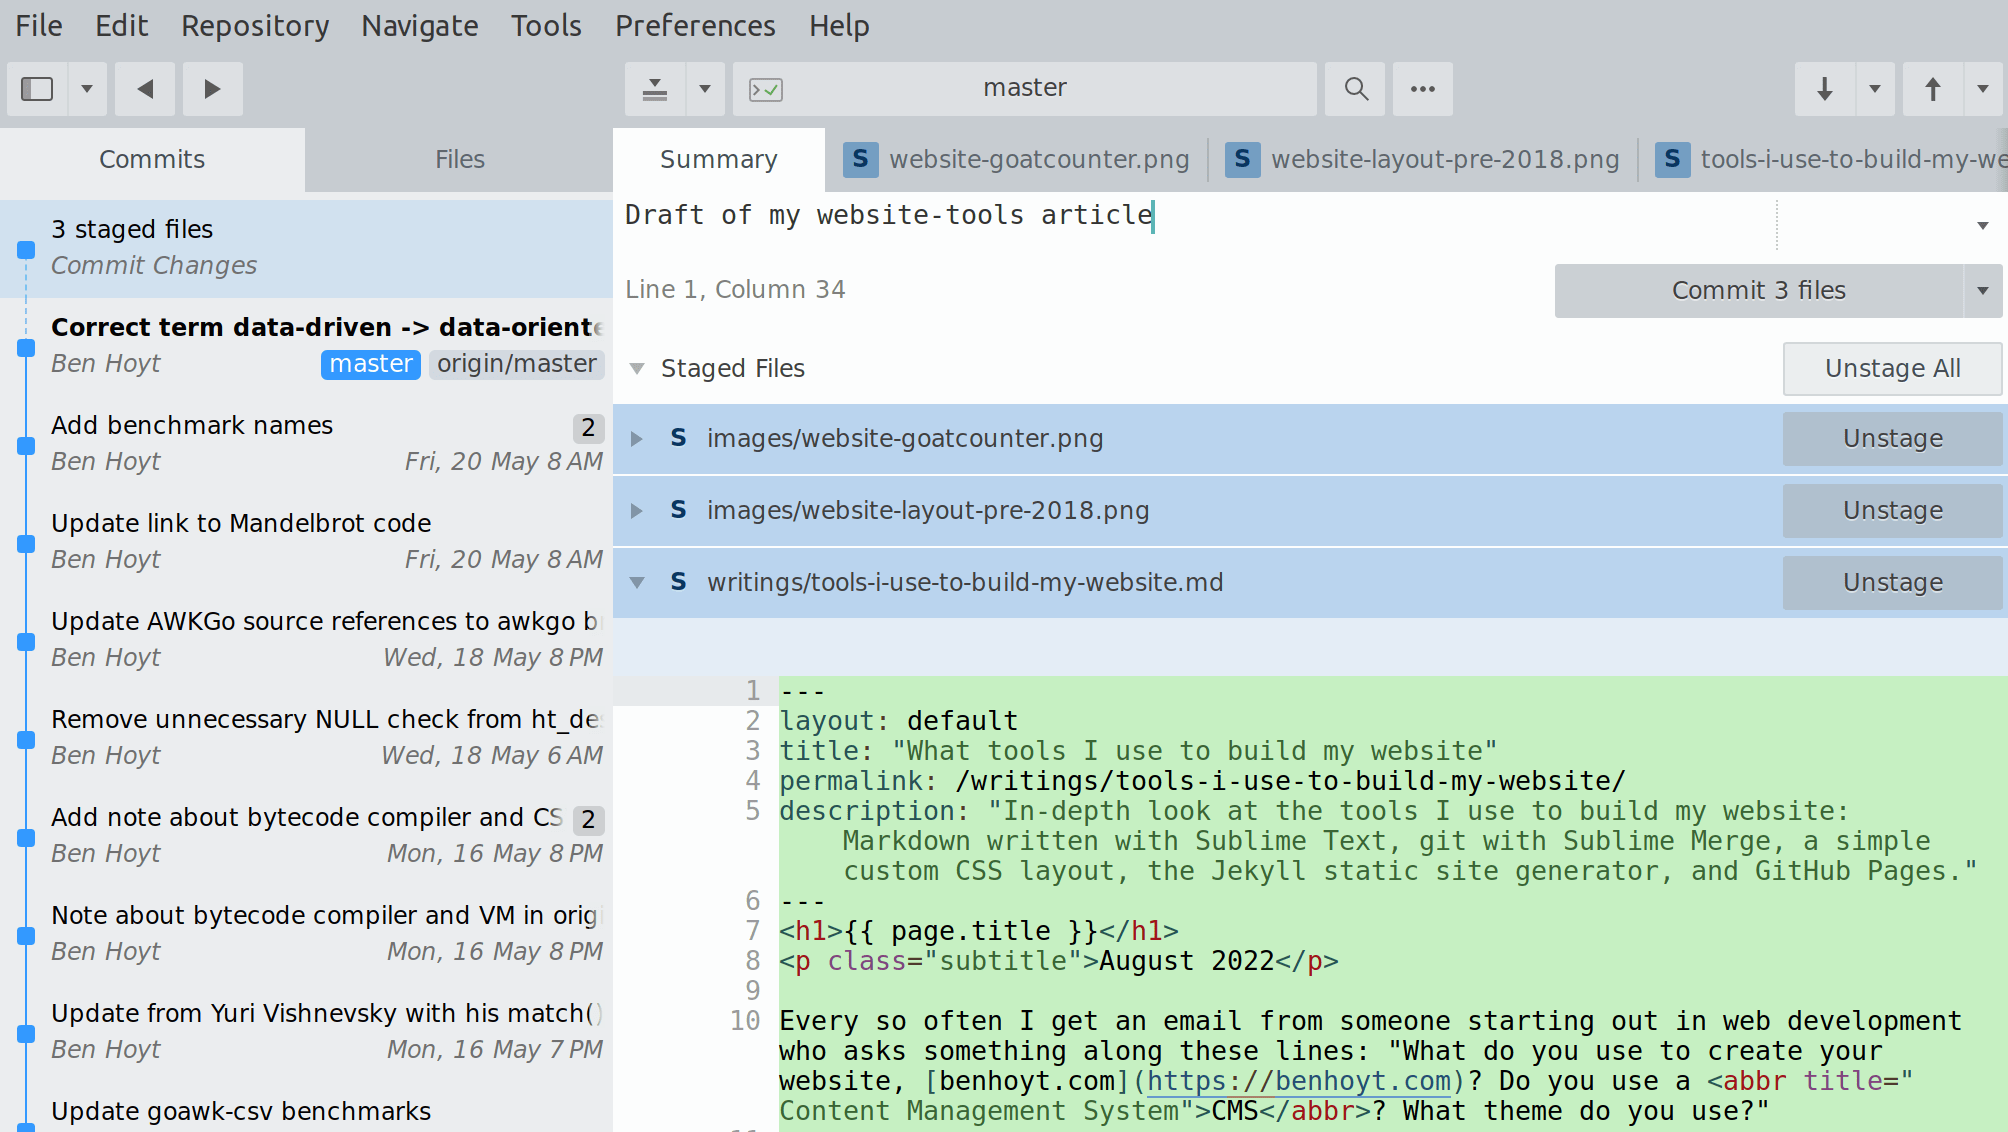This screenshot has height=1132, width=2008.
Task: Pull changes with the down-arrow icon
Action: click(x=1824, y=88)
